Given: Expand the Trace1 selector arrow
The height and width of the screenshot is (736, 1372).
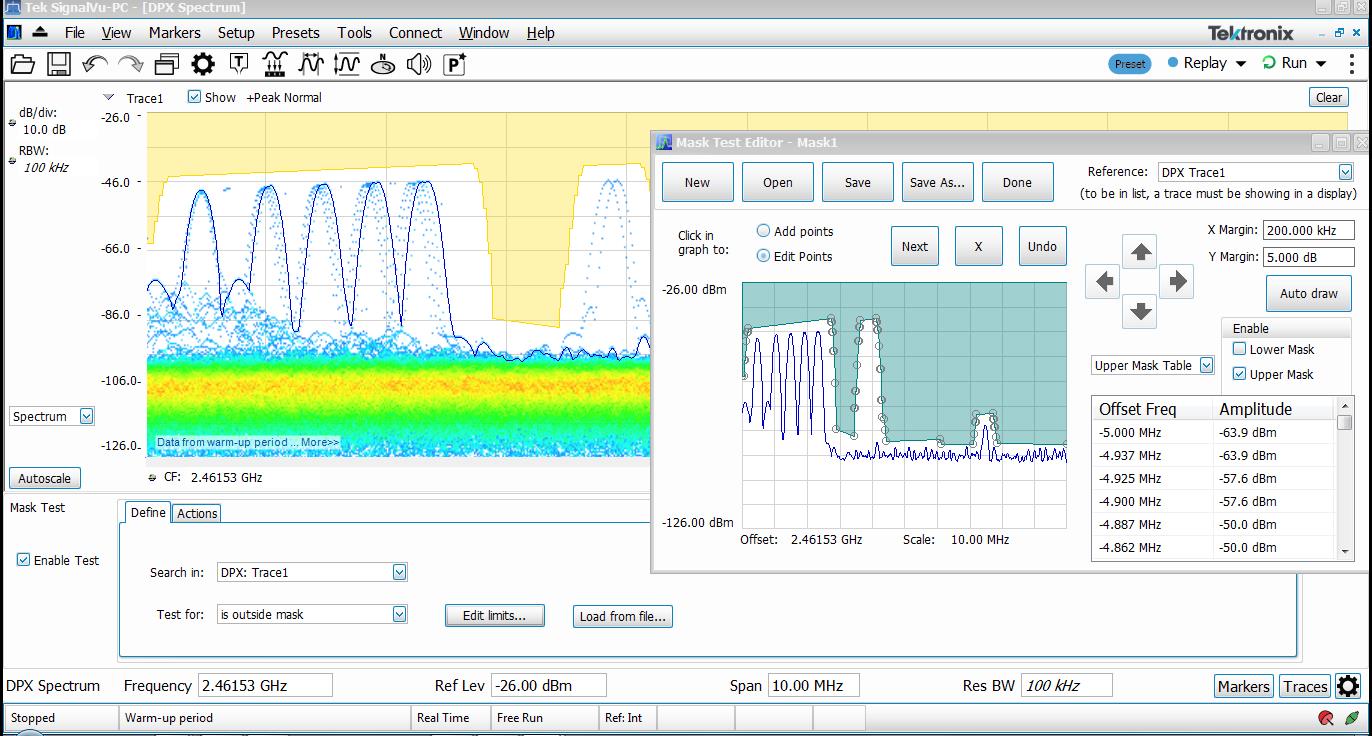Looking at the screenshot, I should 109,98.
